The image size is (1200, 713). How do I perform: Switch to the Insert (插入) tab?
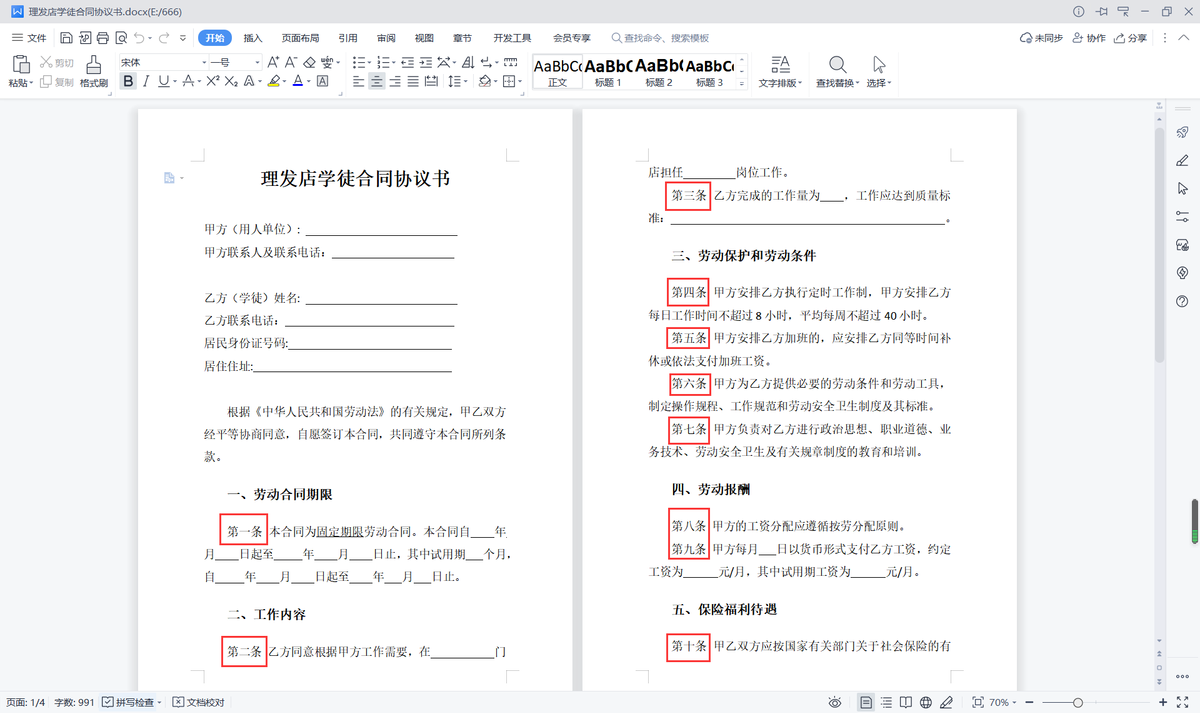click(x=253, y=38)
